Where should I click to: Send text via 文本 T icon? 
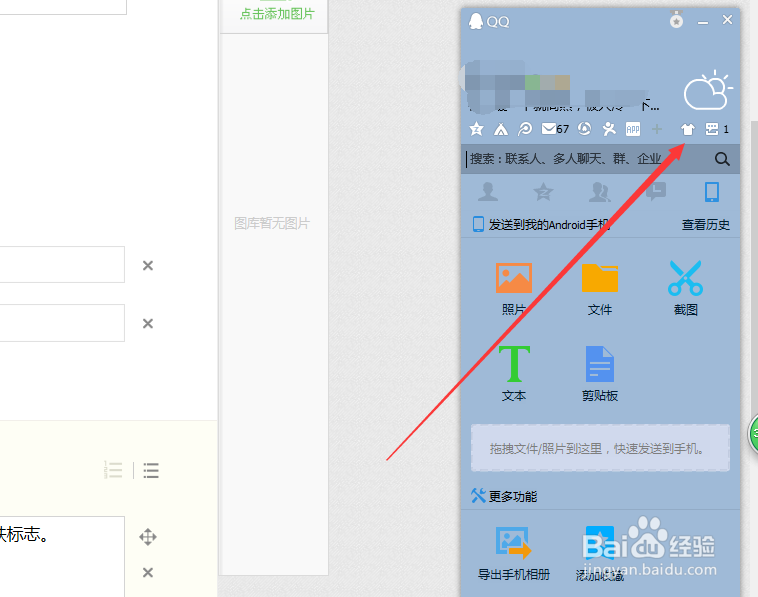[514, 374]
